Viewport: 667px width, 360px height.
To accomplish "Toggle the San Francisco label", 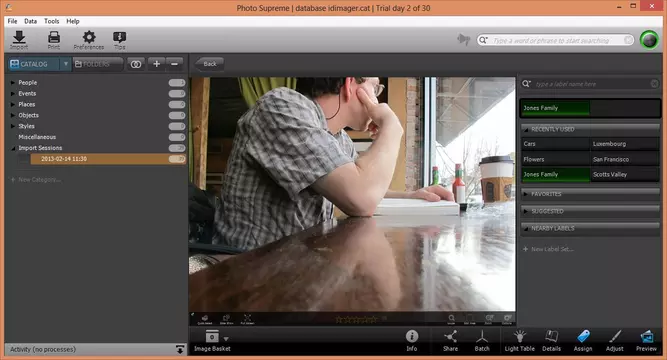I will click(624, 159).
